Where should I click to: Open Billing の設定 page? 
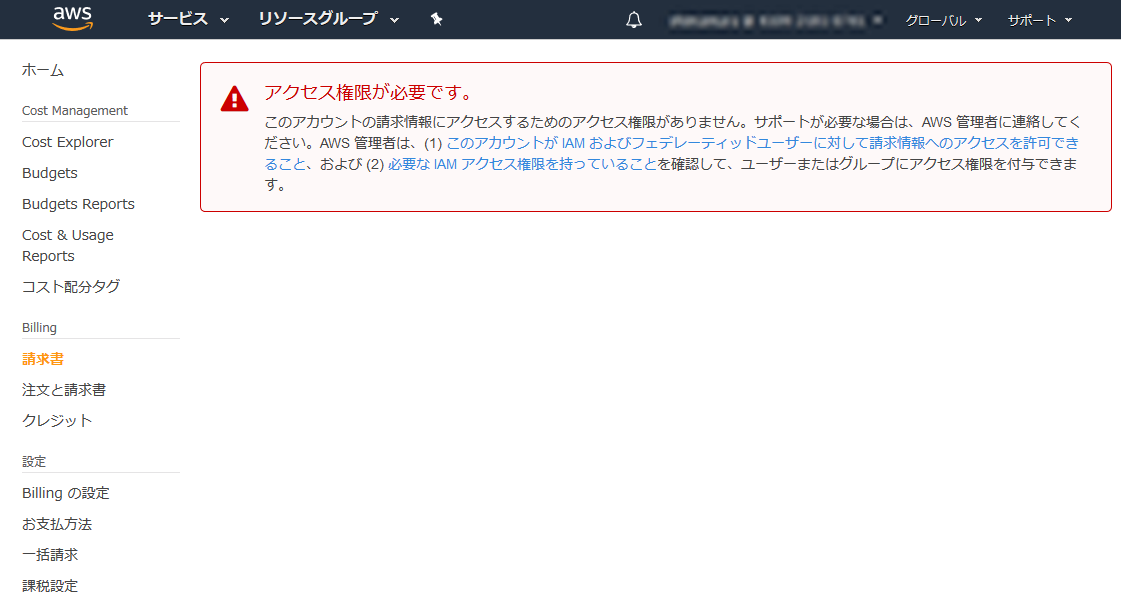pos(66,492)
